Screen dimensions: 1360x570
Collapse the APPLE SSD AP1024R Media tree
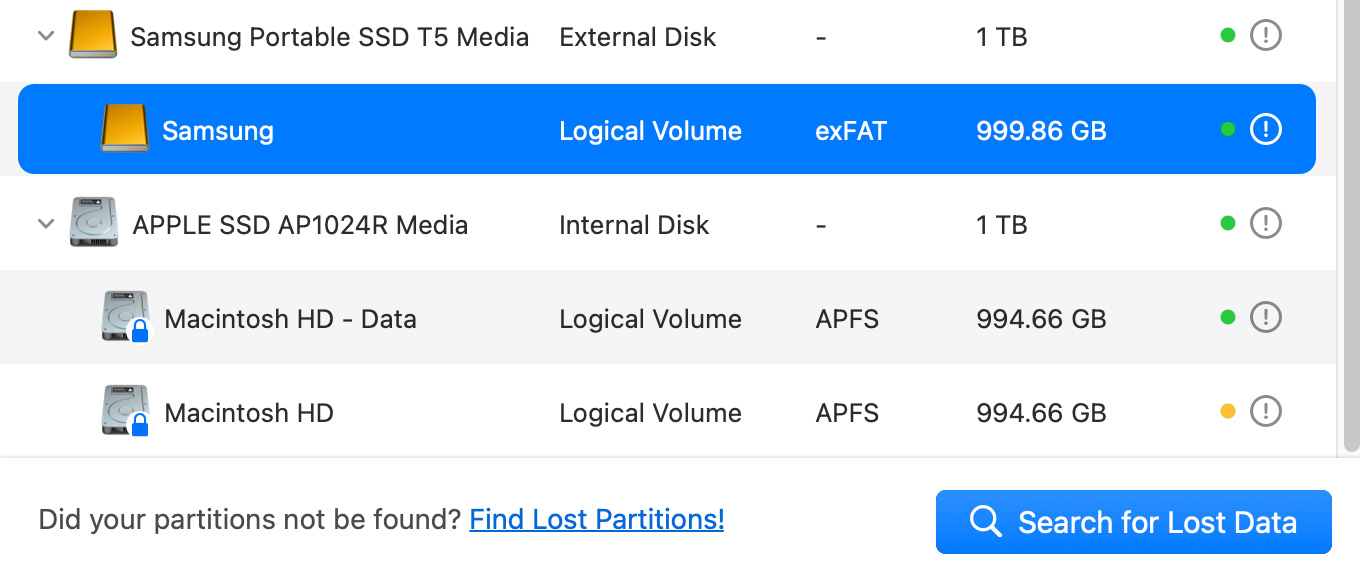tap(45, 224)
